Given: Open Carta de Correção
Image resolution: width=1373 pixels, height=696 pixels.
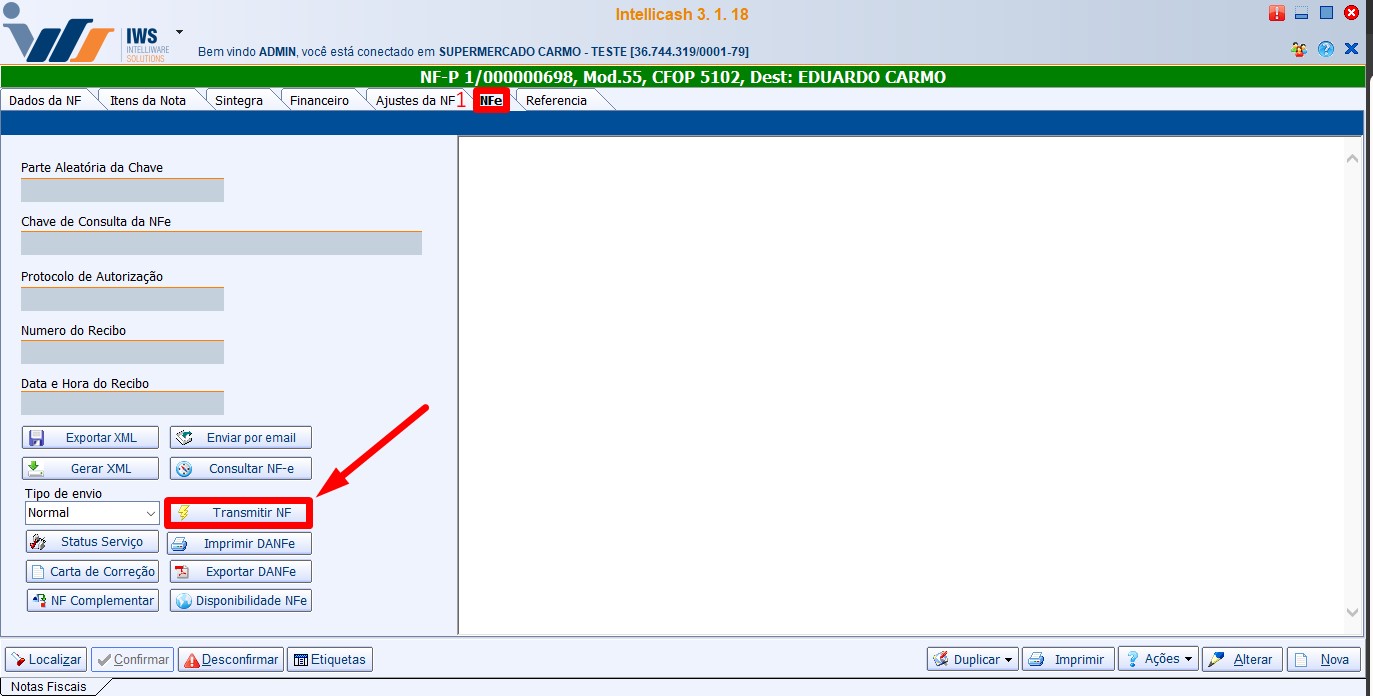Looking at the screenshot, I should 92,572.
